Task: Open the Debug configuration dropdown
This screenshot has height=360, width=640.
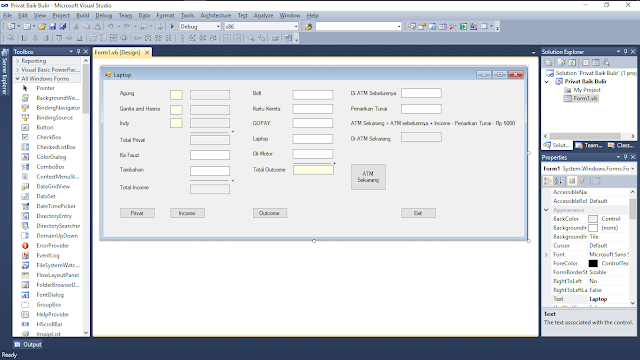Action: click(218, 27)
